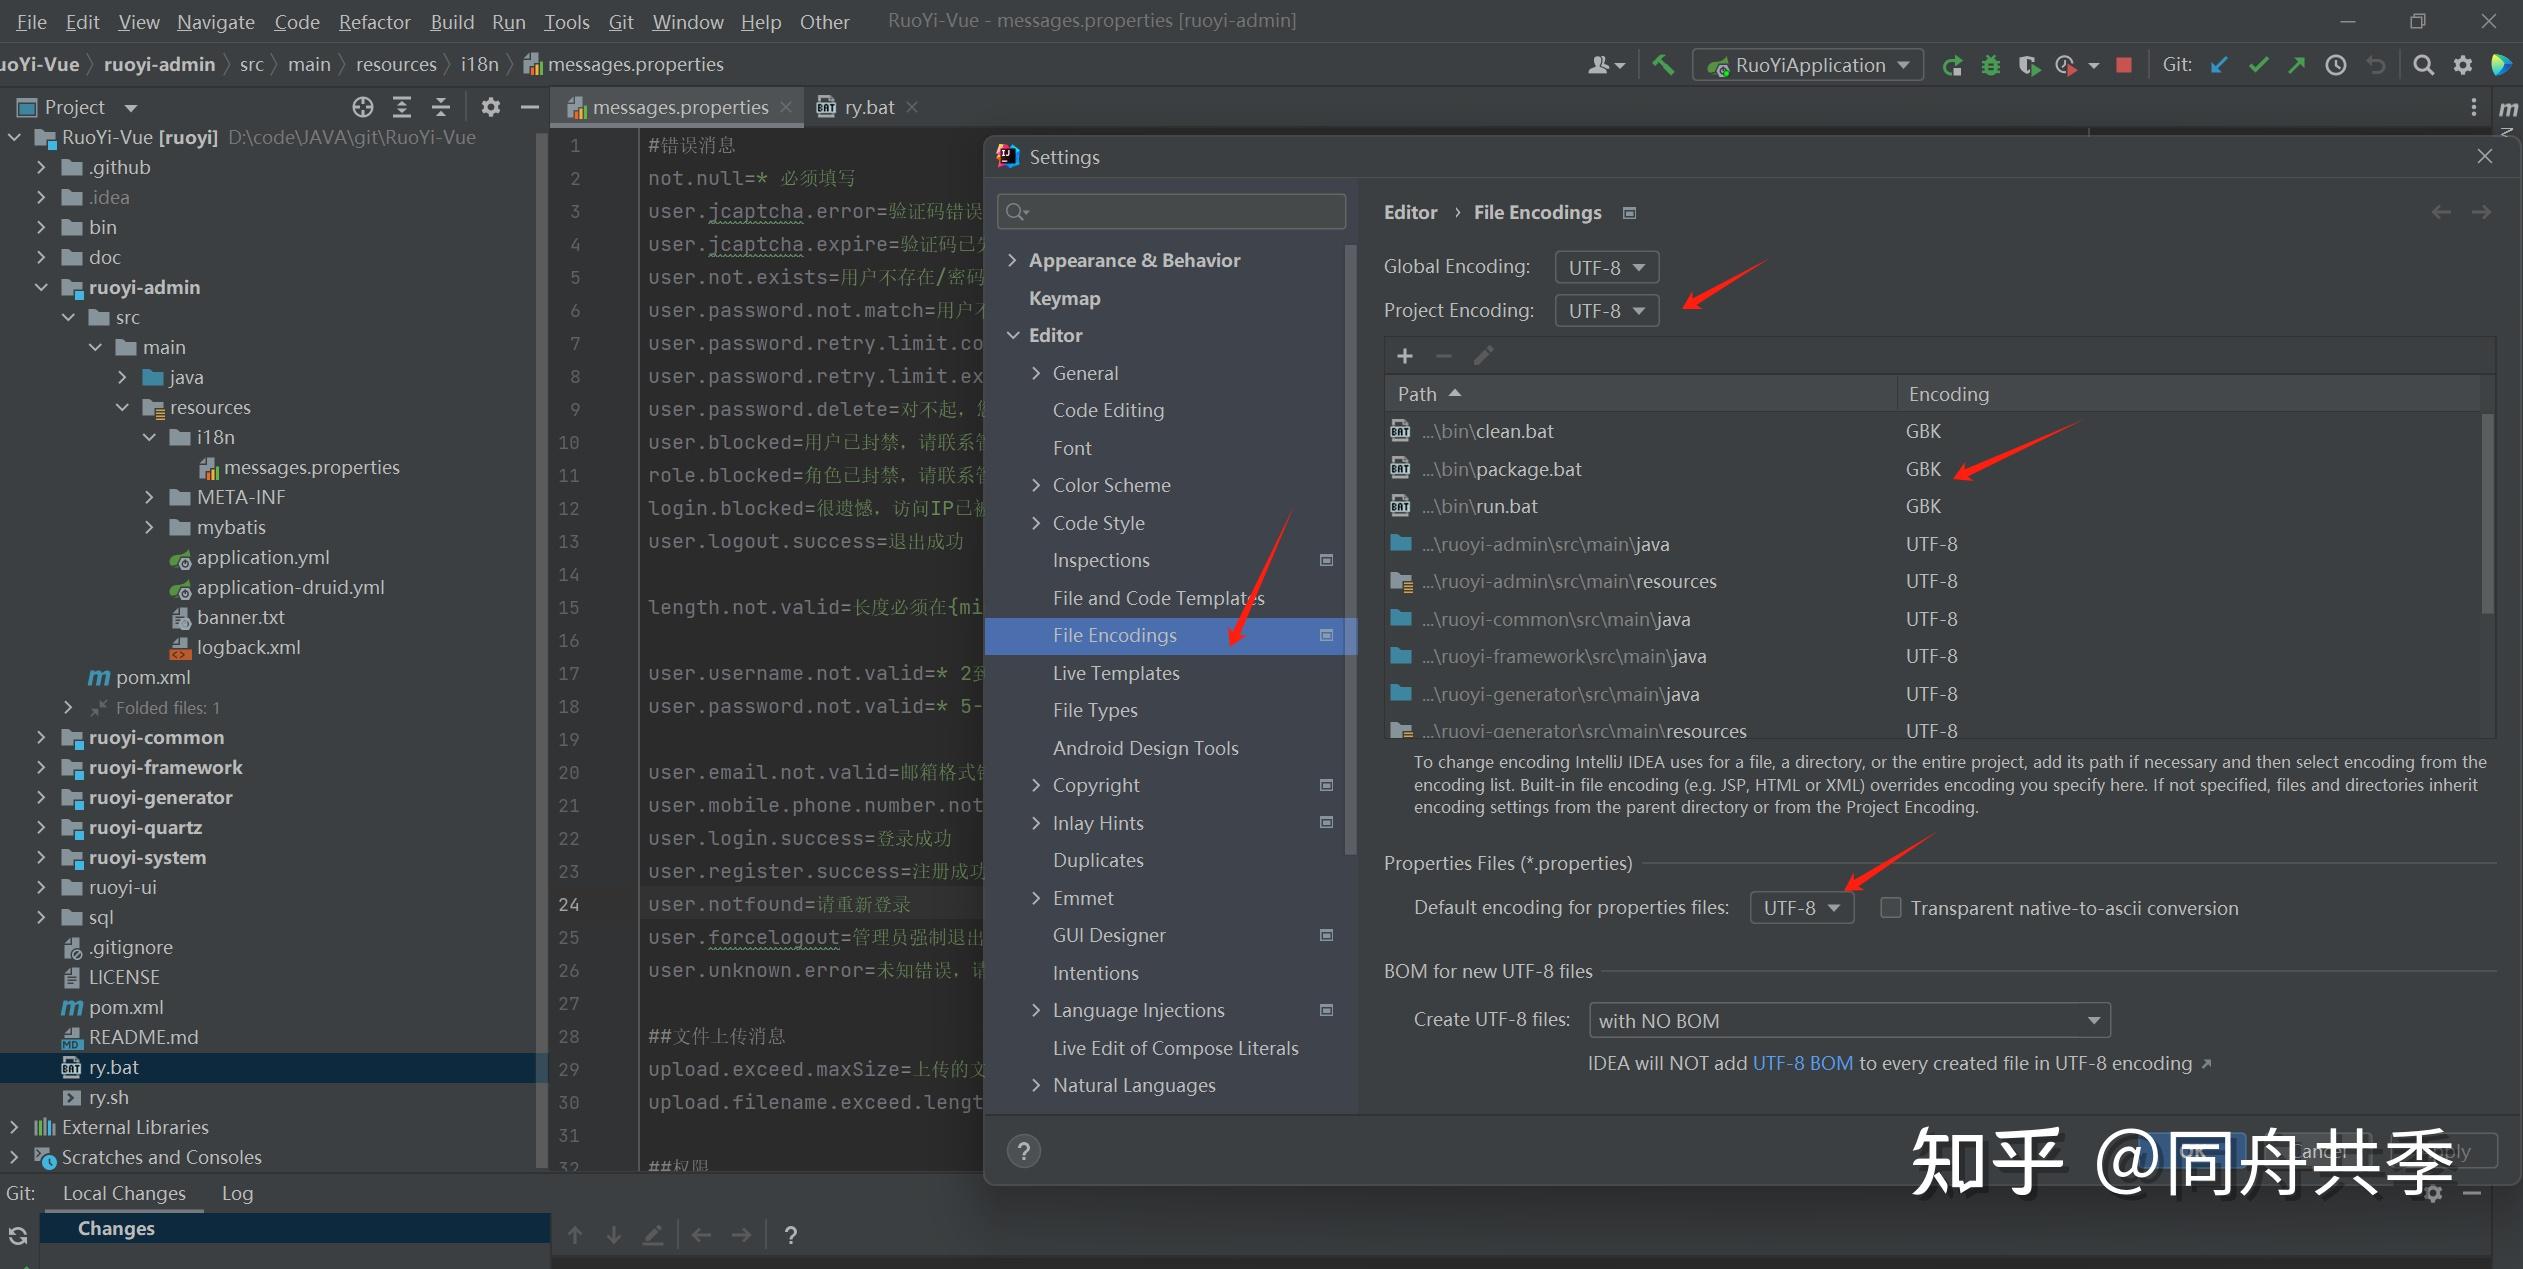The image size is (2523, 1269).
Task: Open Create UTF-8 files BOM dropdown
Action: click(x=1848, y=1021)
